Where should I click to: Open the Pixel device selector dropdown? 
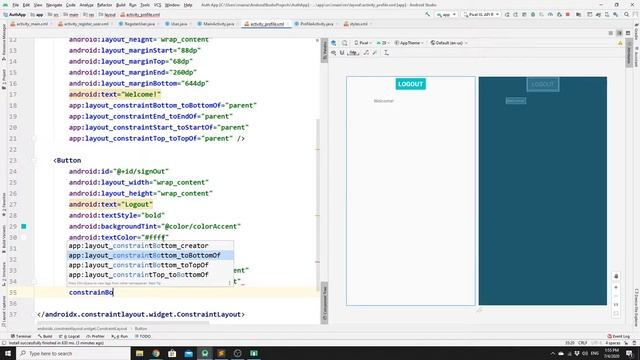pos(481,14)
